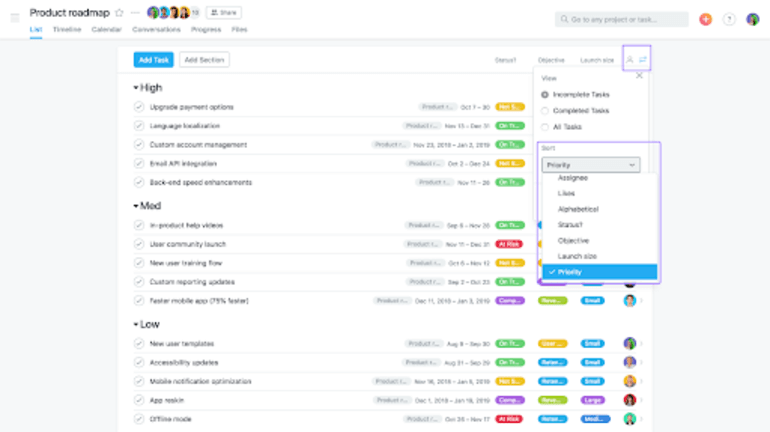Close the view options panel
770x432 pixels.
[x=639, y=76]
